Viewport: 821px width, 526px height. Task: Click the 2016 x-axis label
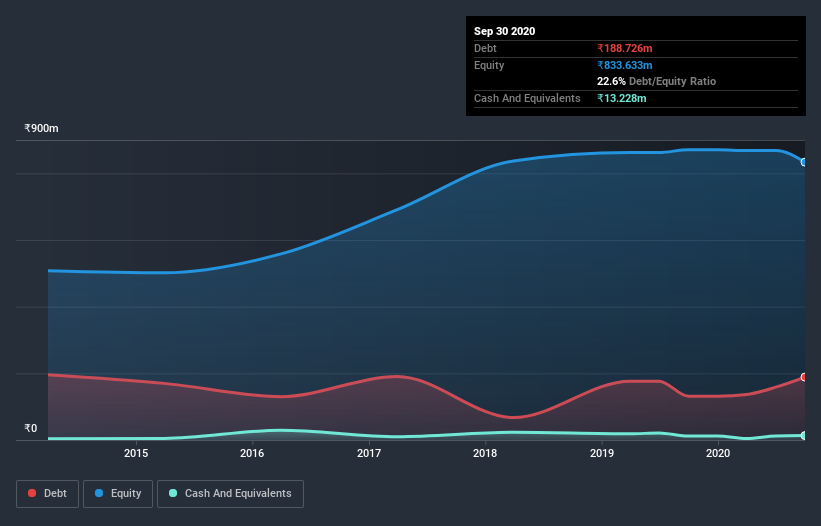(x=252, y=453)
